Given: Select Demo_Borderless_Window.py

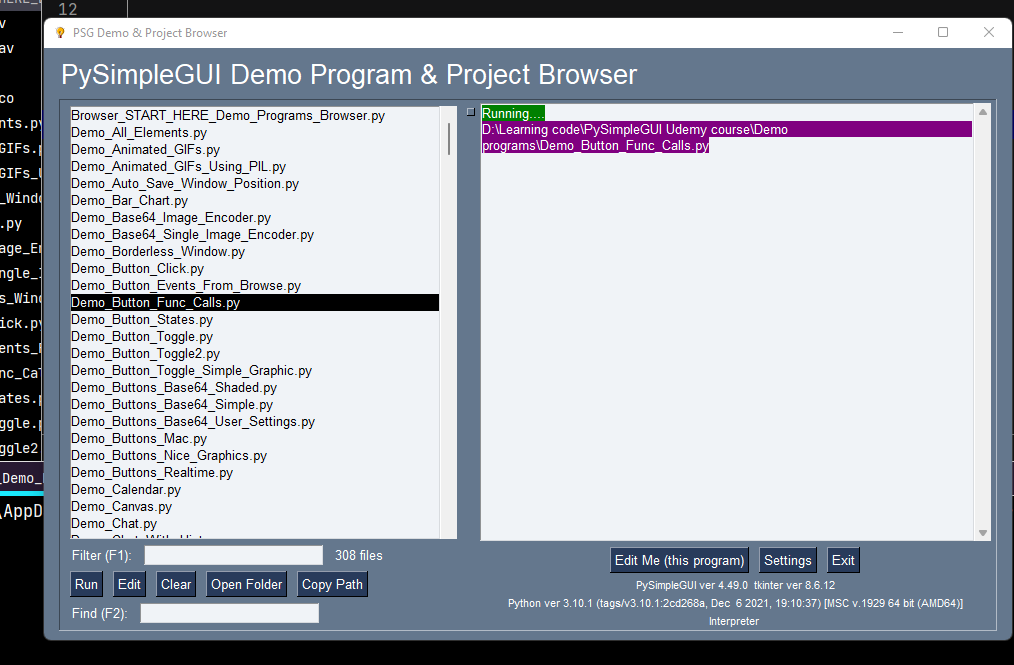Looking at the screenshot, I should pyautogui.click(x=255, y=251).
